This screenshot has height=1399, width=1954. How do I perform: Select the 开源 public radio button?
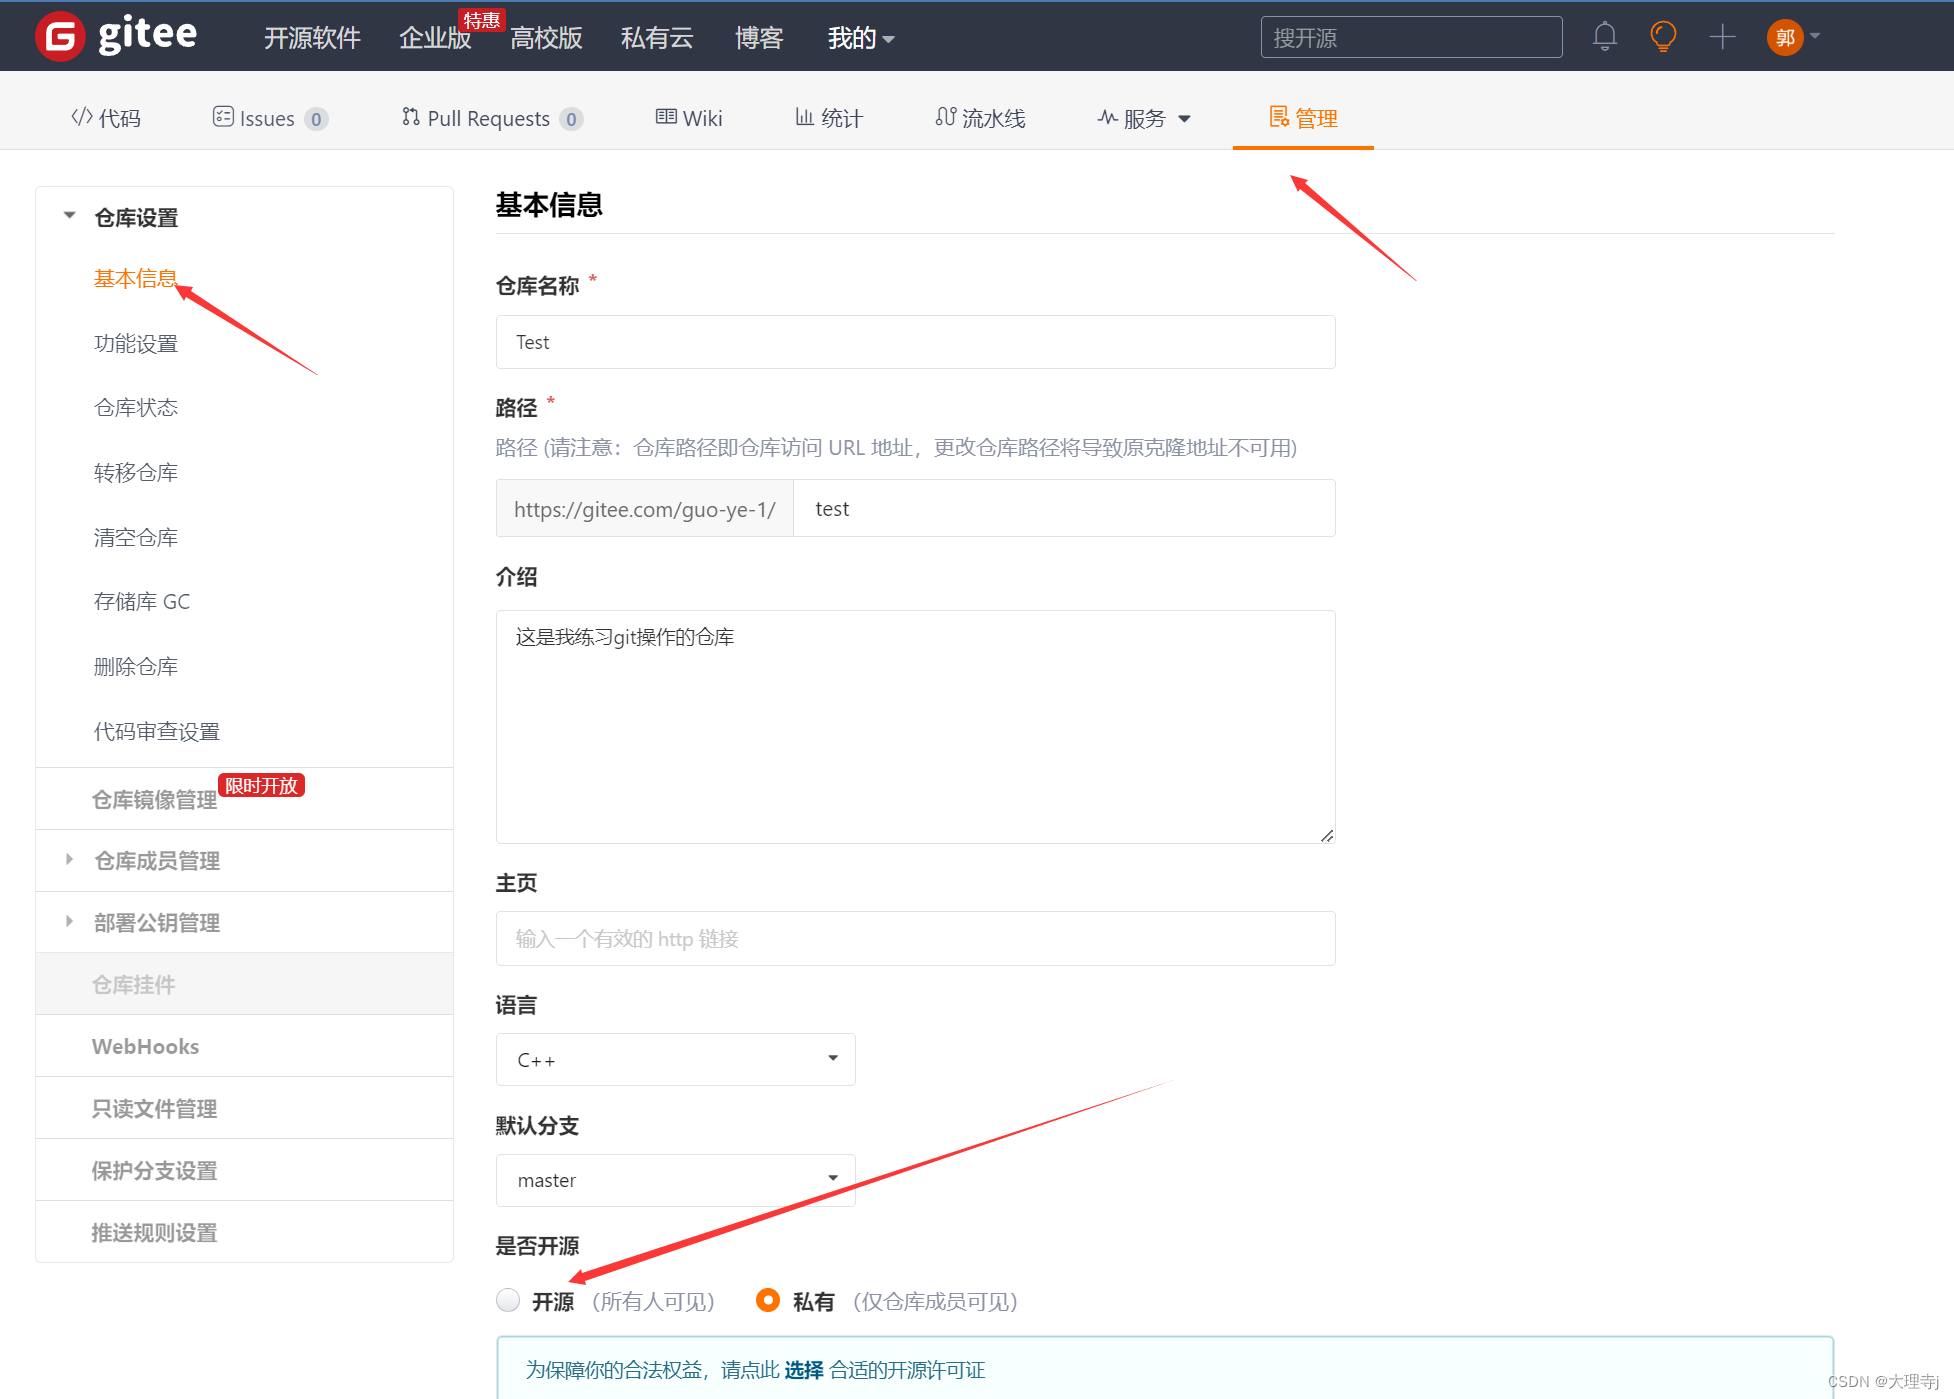(x=508, y=1300)
